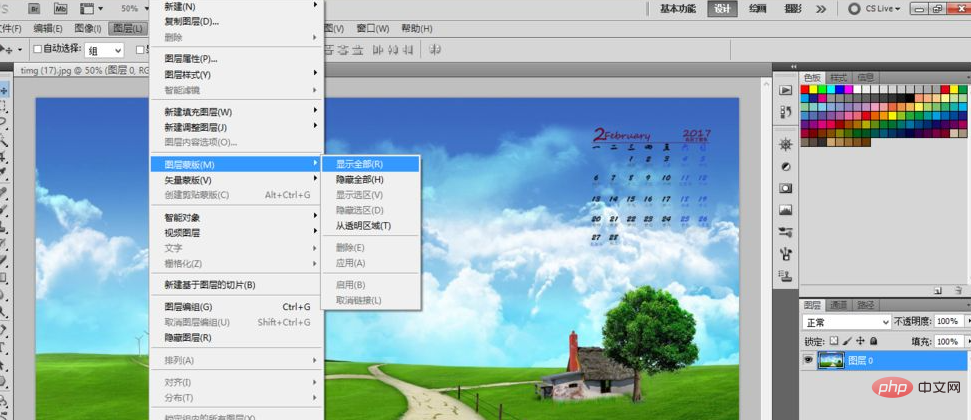
Task: Toggle lock all padlock icon
Action: (x=873, y=341)
